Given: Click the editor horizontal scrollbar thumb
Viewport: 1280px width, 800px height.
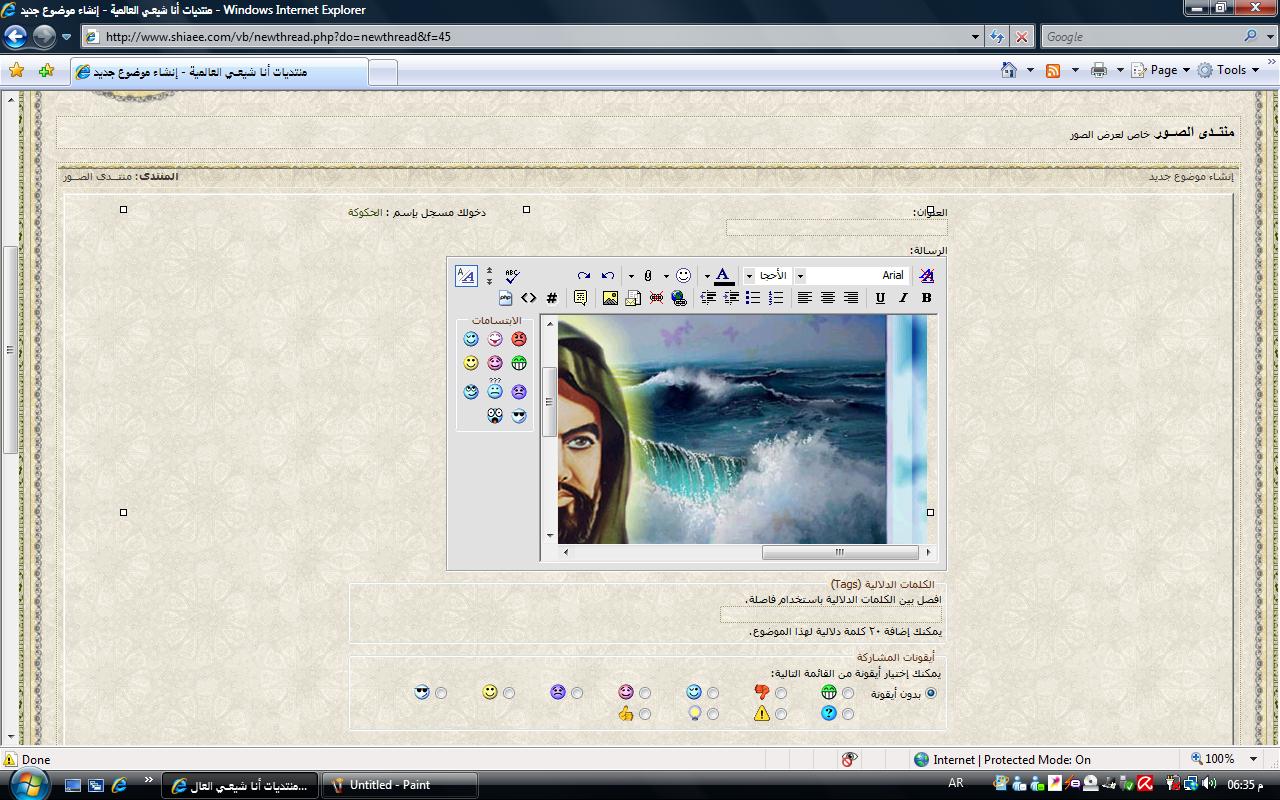Looking at the screenshot, I should 840,552.
